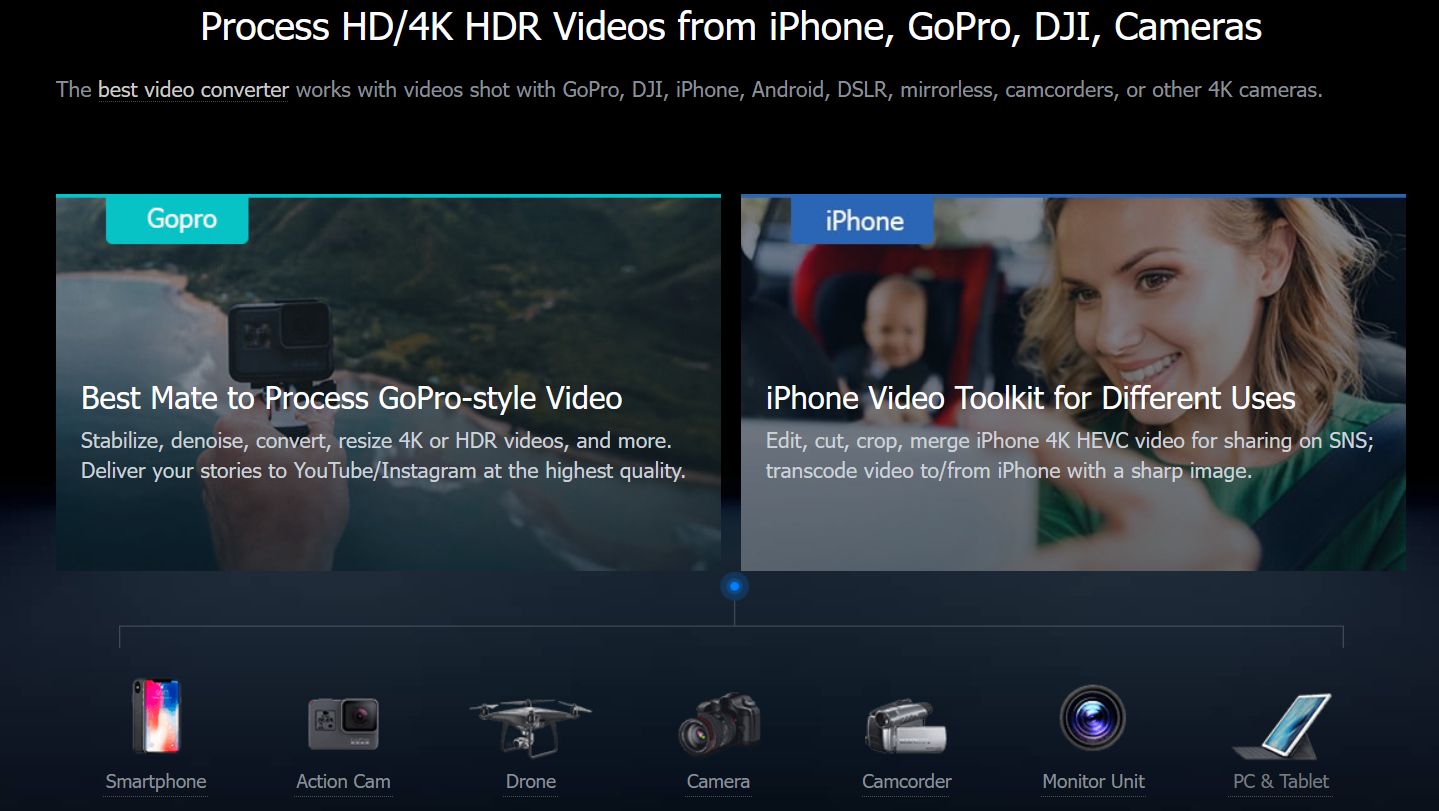Pick the DSLR Camera icon

point(719,724)
